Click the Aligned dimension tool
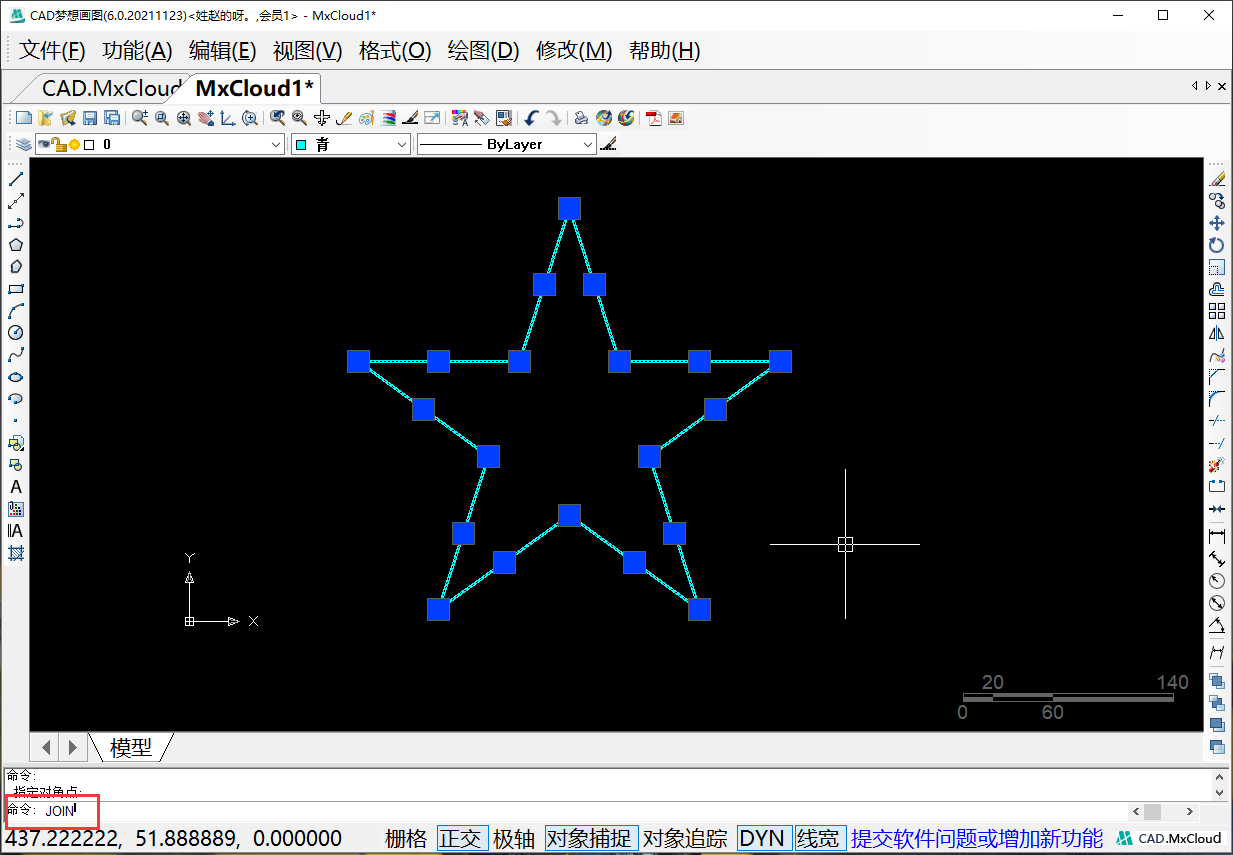Screen dimensions: 1233x855 pyautogui.click(x=1217, y=559)
